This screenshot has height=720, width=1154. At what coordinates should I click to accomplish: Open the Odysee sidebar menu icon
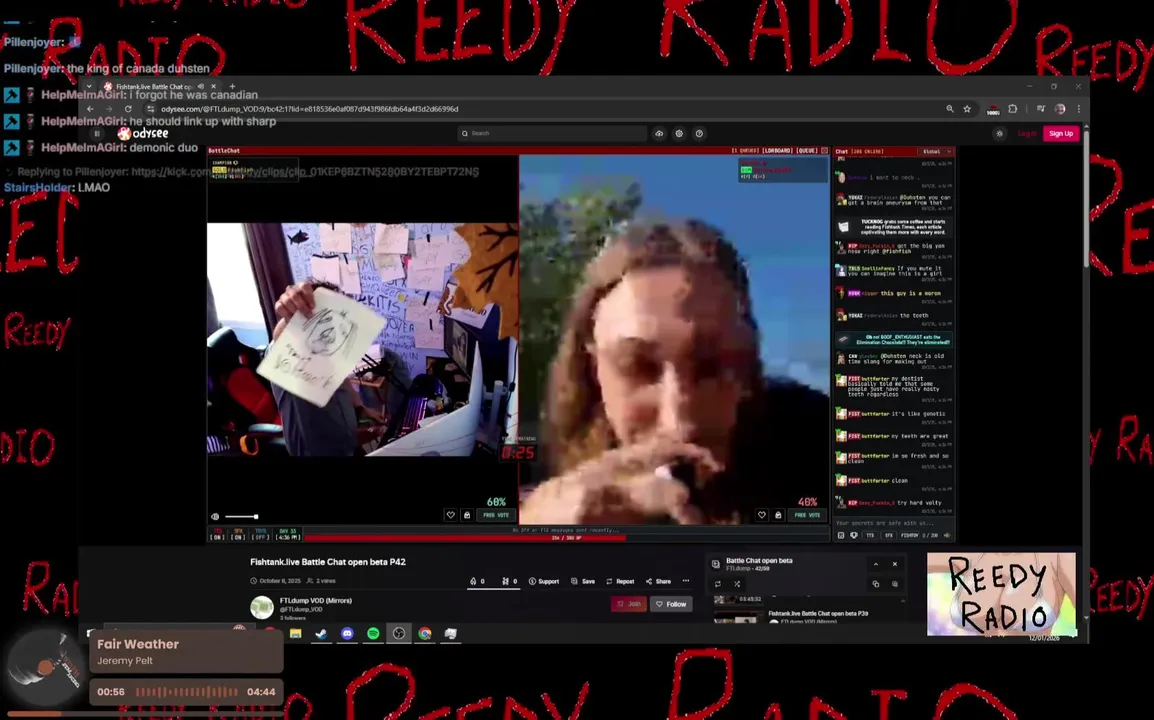(x=97, y=133)
